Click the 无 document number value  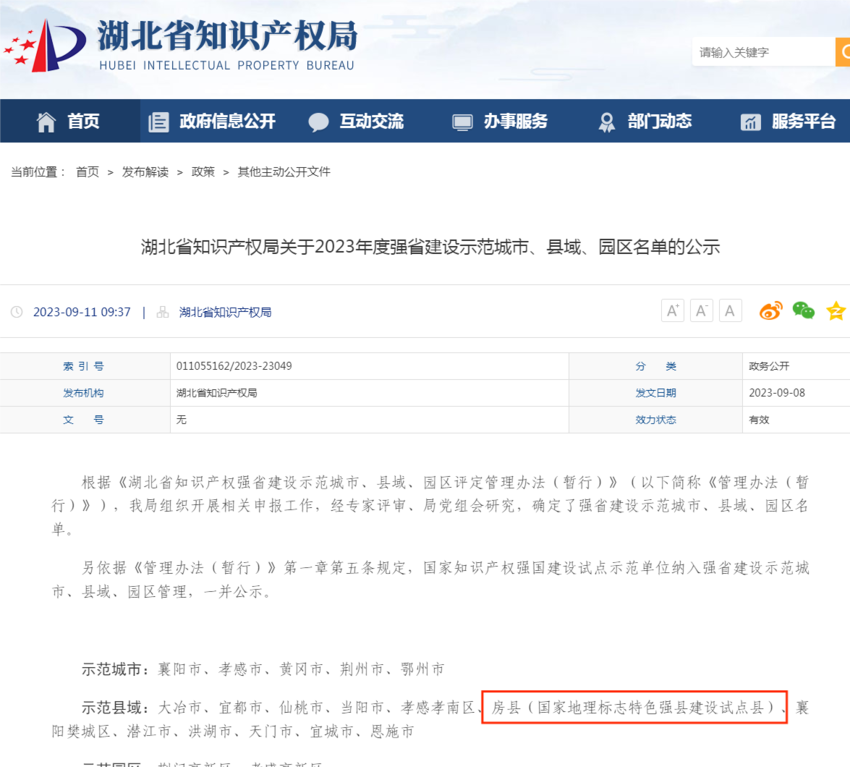pos(181,420)
